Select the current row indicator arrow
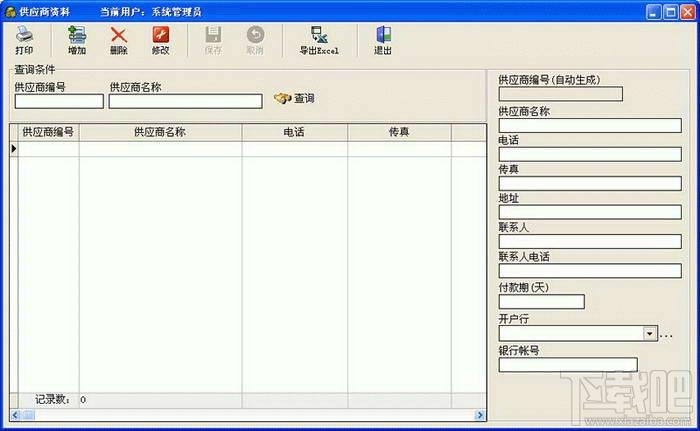Viewport: 700px width, 431px height. pos(14,149)
